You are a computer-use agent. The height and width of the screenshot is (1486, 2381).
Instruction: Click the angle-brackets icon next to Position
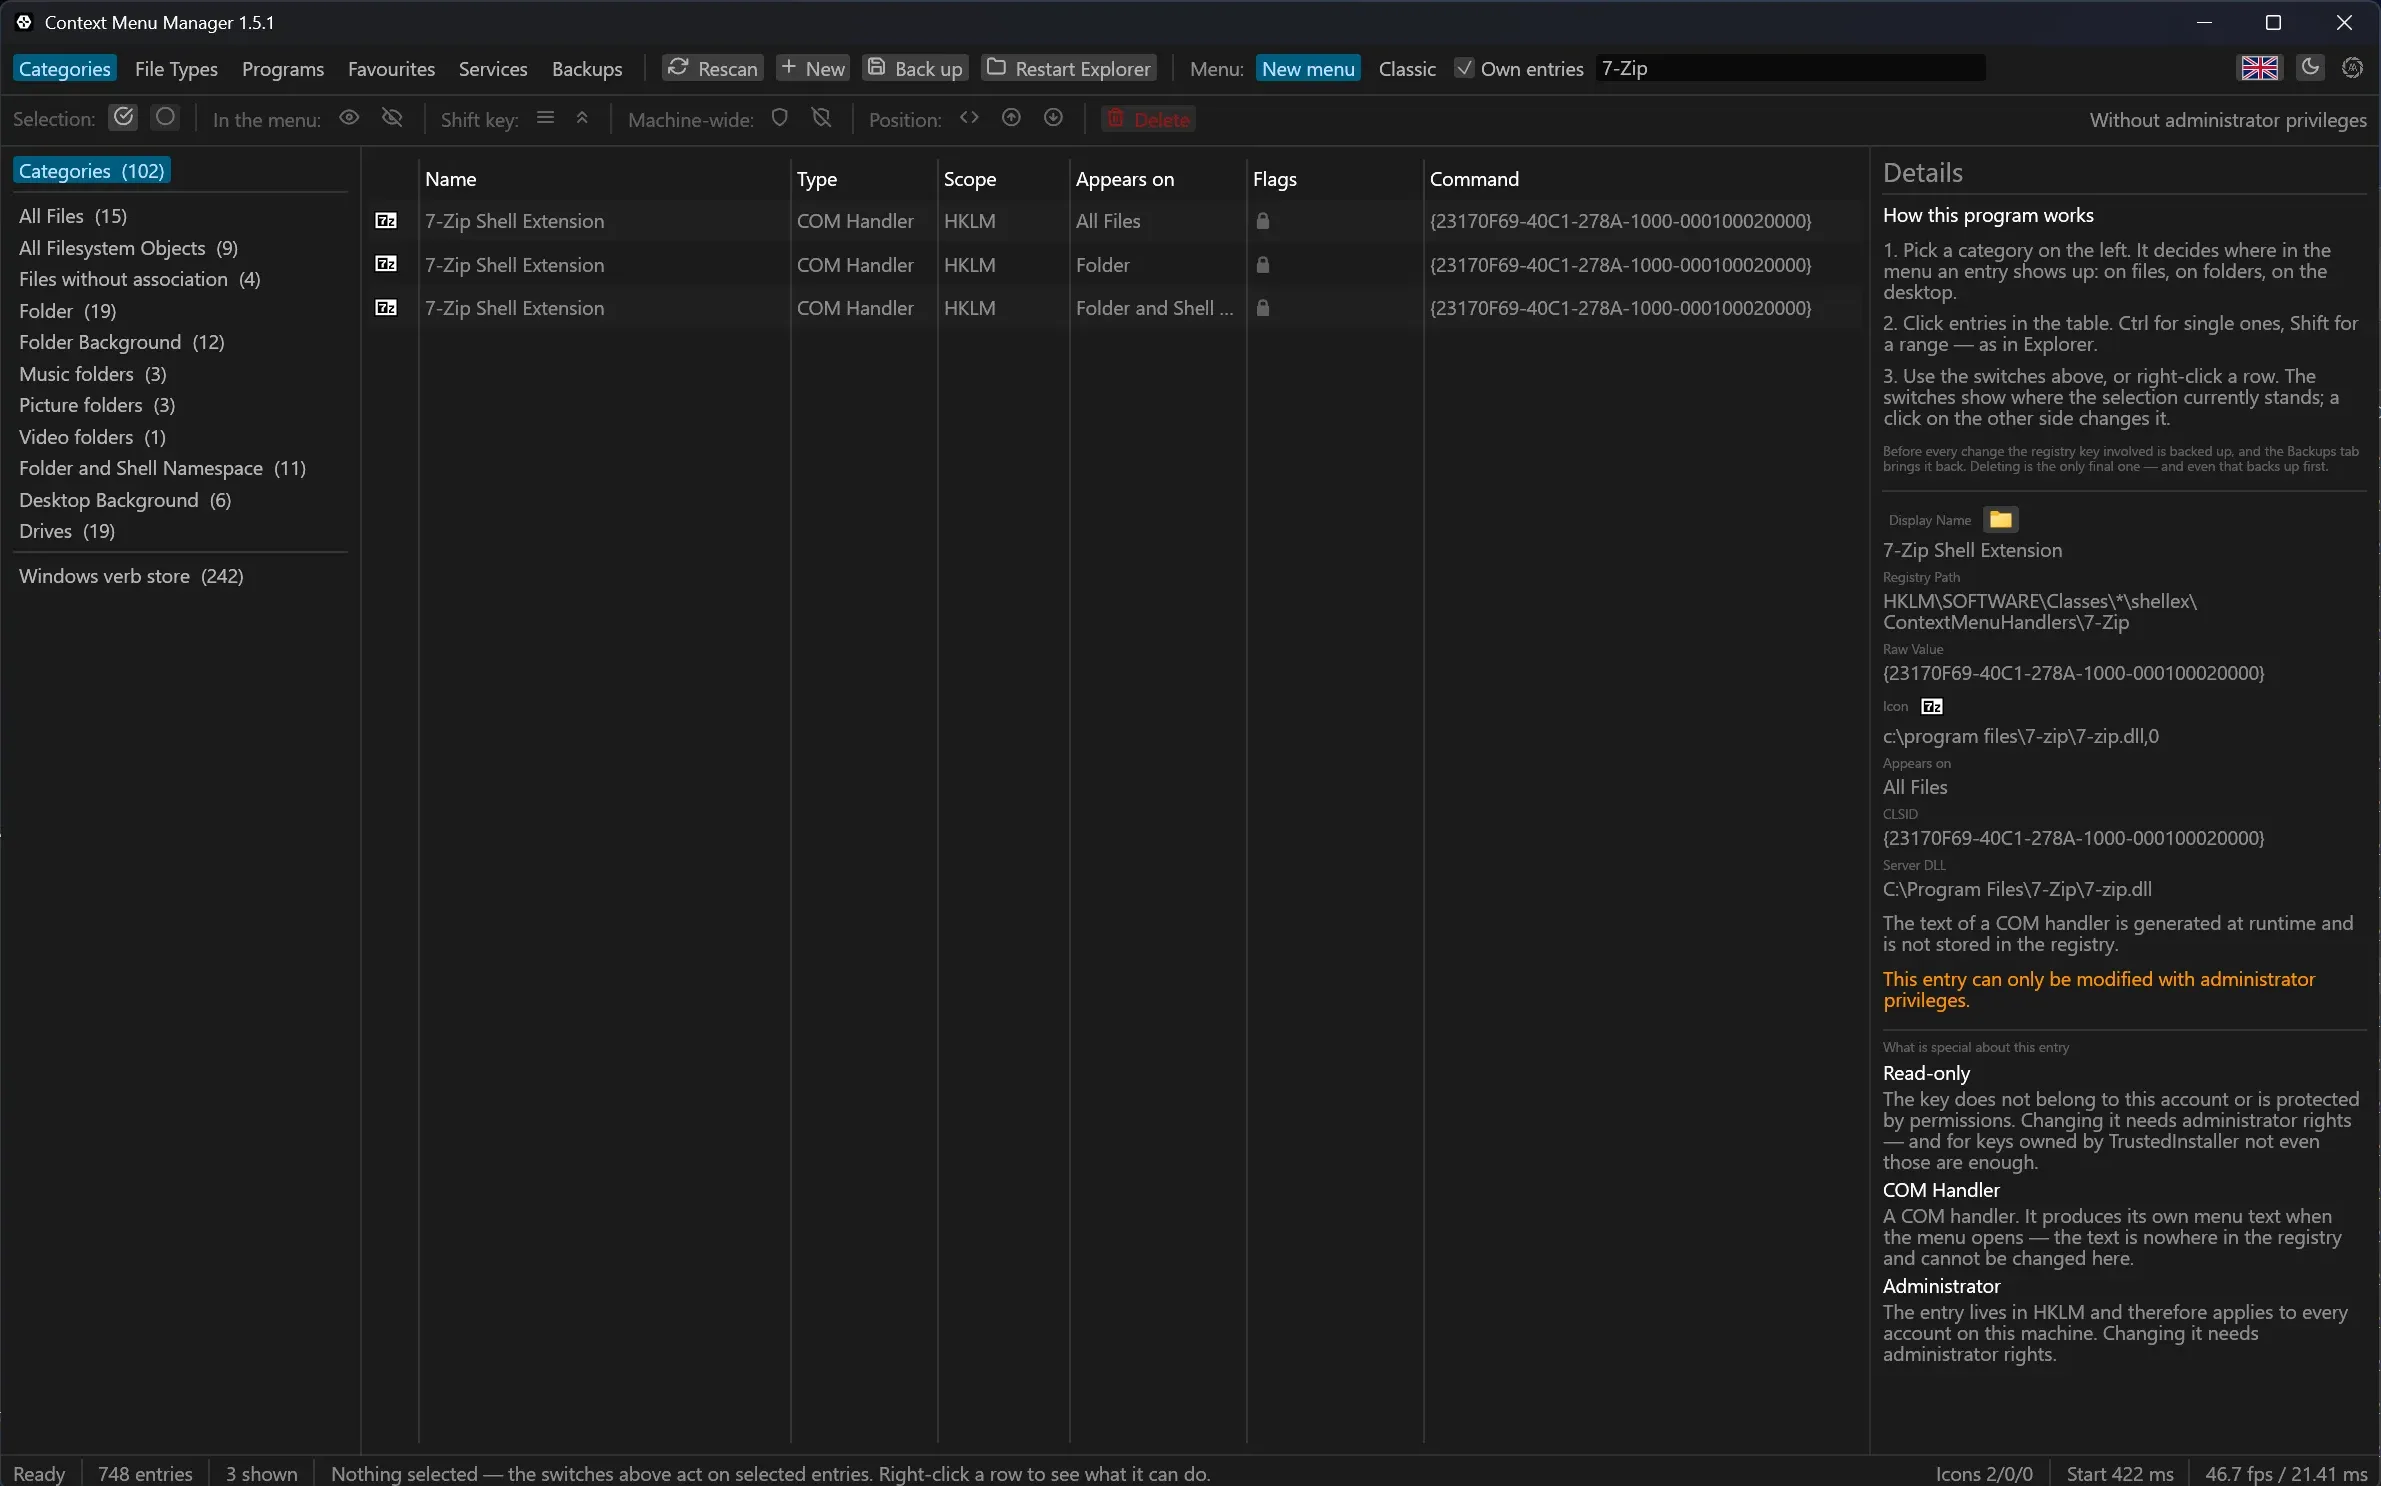tap(969, 118)
